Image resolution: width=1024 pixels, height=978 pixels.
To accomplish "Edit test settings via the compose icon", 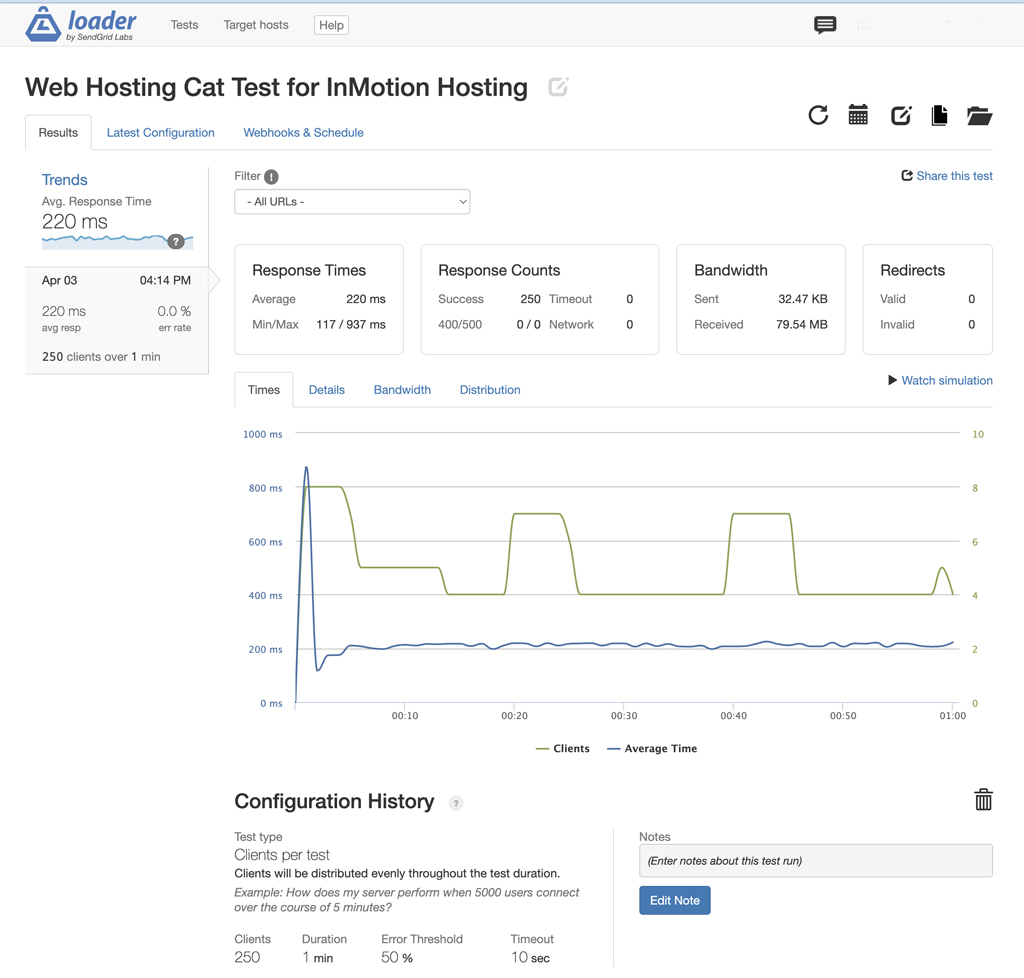I will (899, 115).
